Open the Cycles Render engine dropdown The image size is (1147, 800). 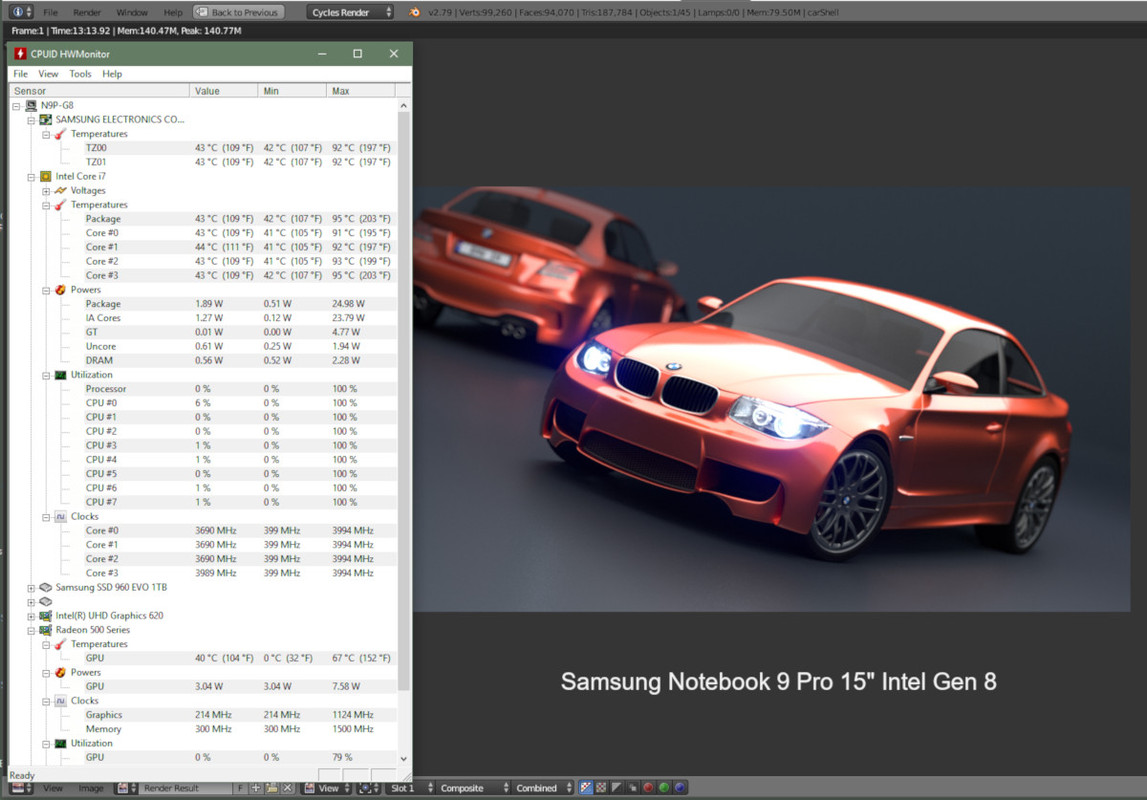tap(350, 12)
